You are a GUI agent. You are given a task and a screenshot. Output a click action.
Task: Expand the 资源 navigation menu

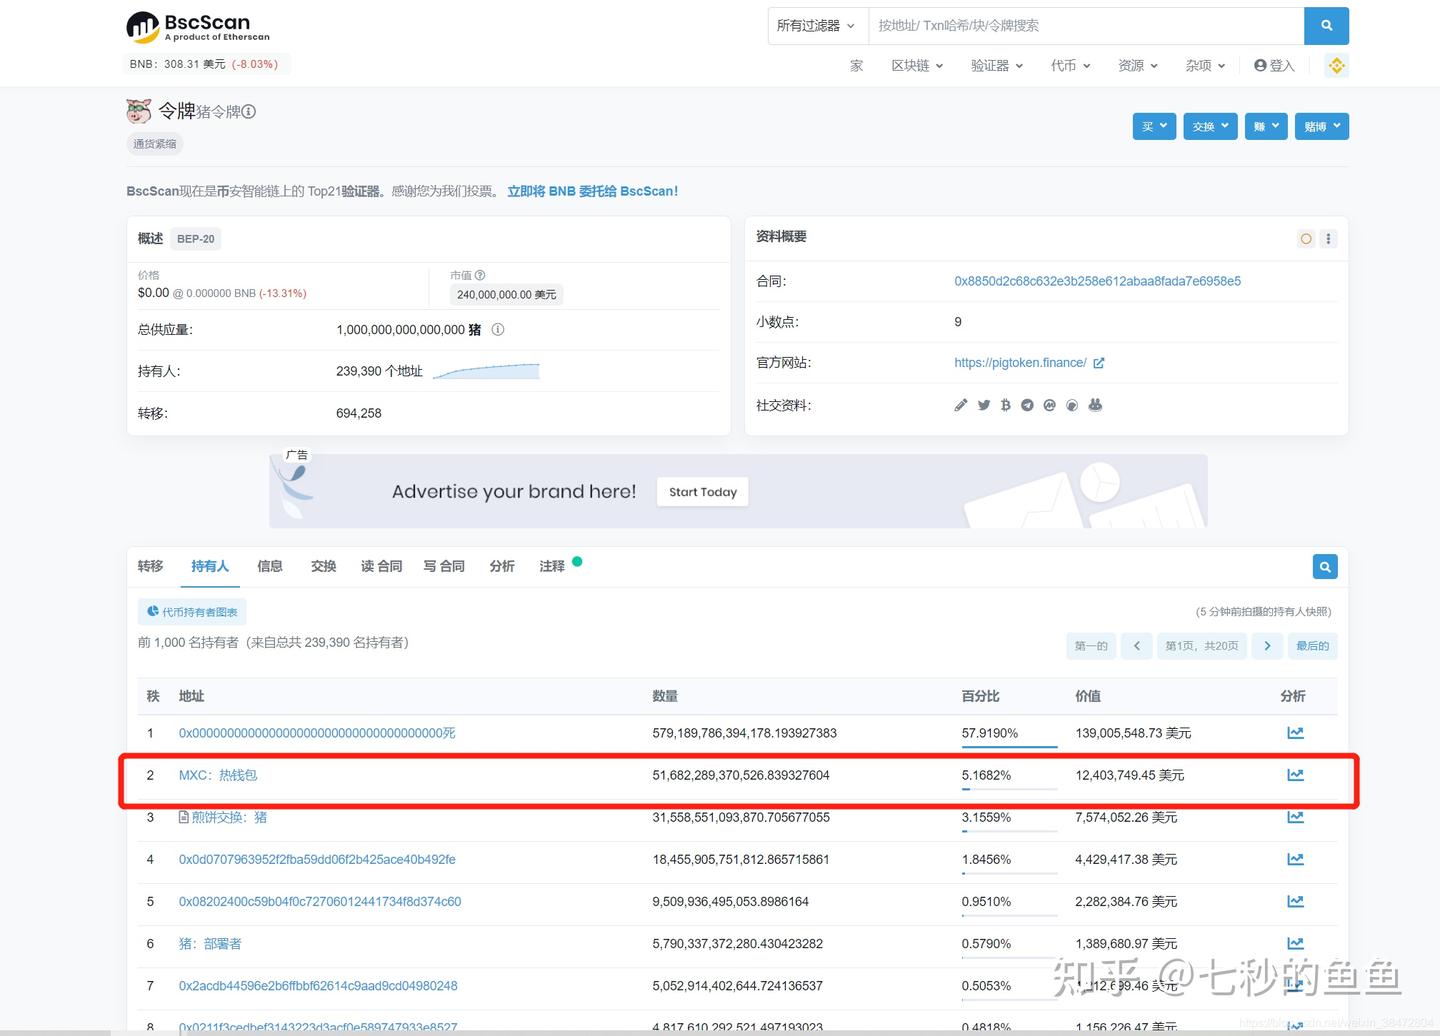point(1138,66)
